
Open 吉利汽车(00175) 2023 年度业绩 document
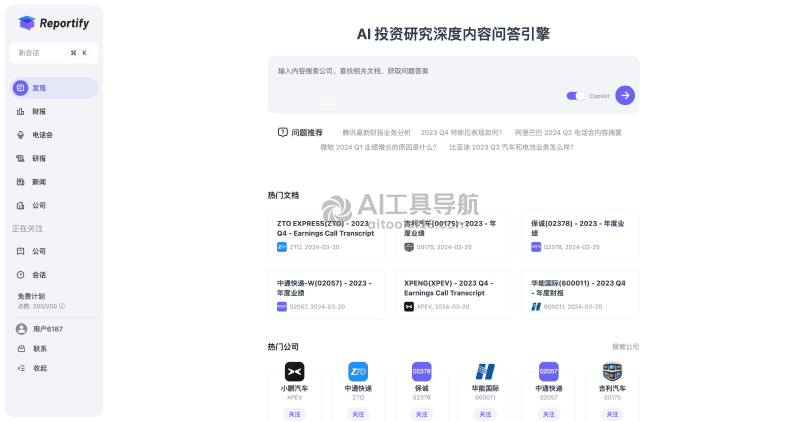point(453,235)
